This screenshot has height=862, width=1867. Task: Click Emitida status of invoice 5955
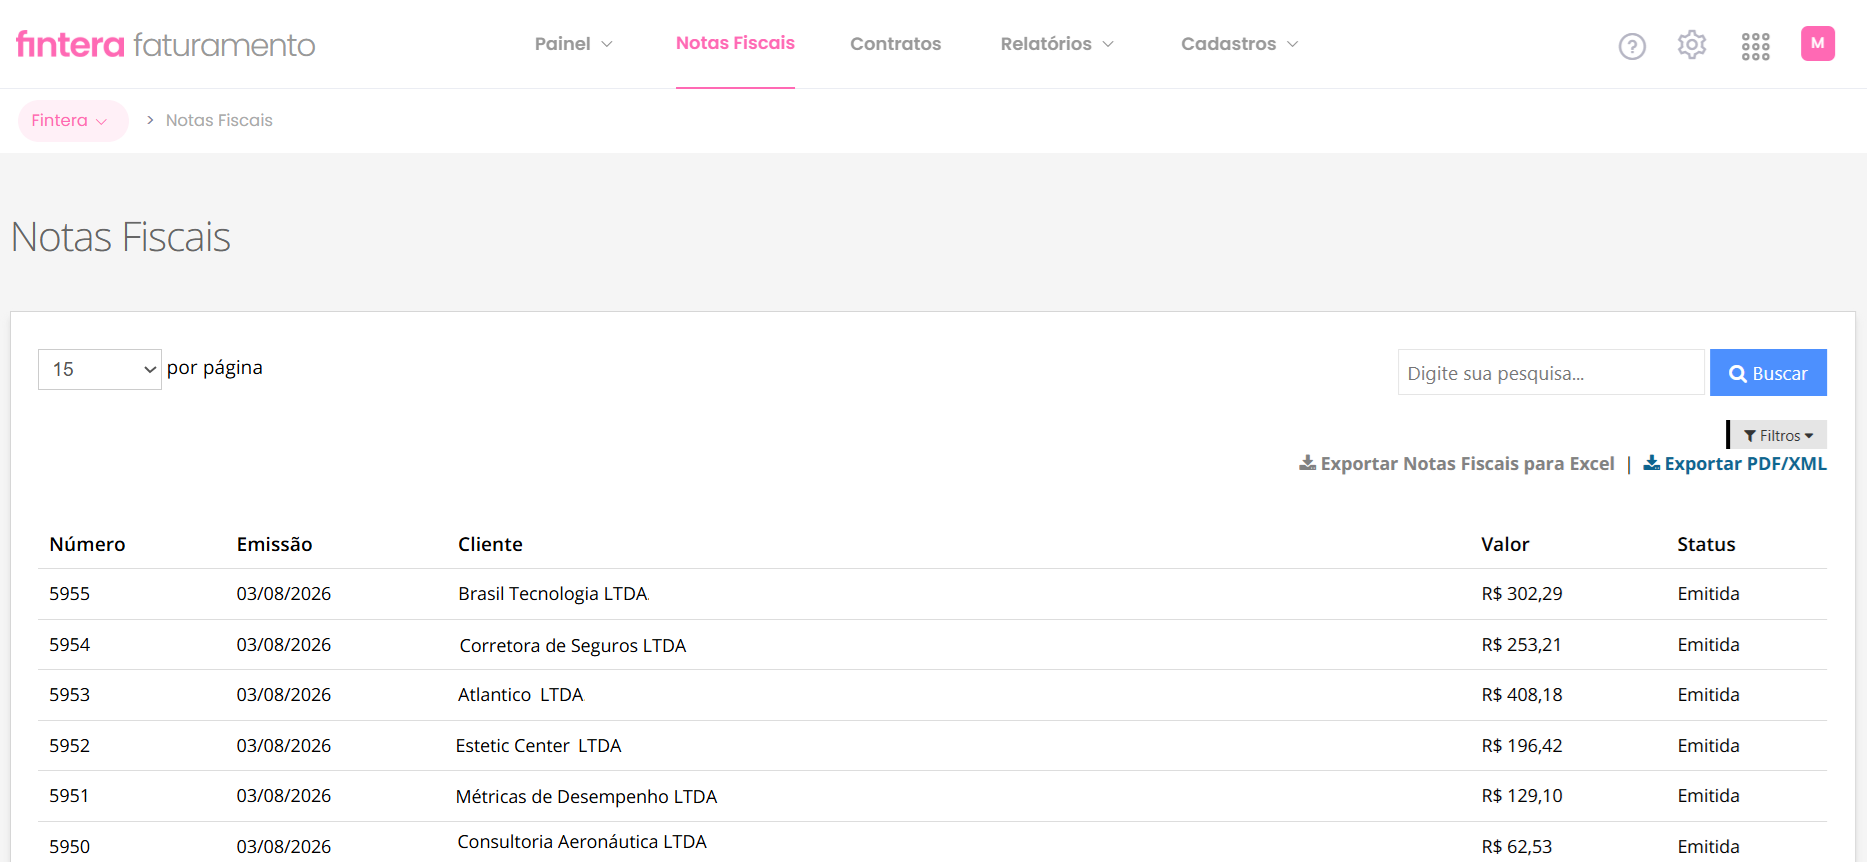click(1708, 594)
